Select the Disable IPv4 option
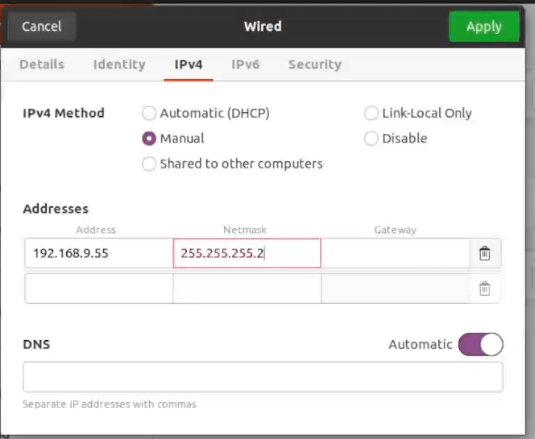 [x=396, y=138]
